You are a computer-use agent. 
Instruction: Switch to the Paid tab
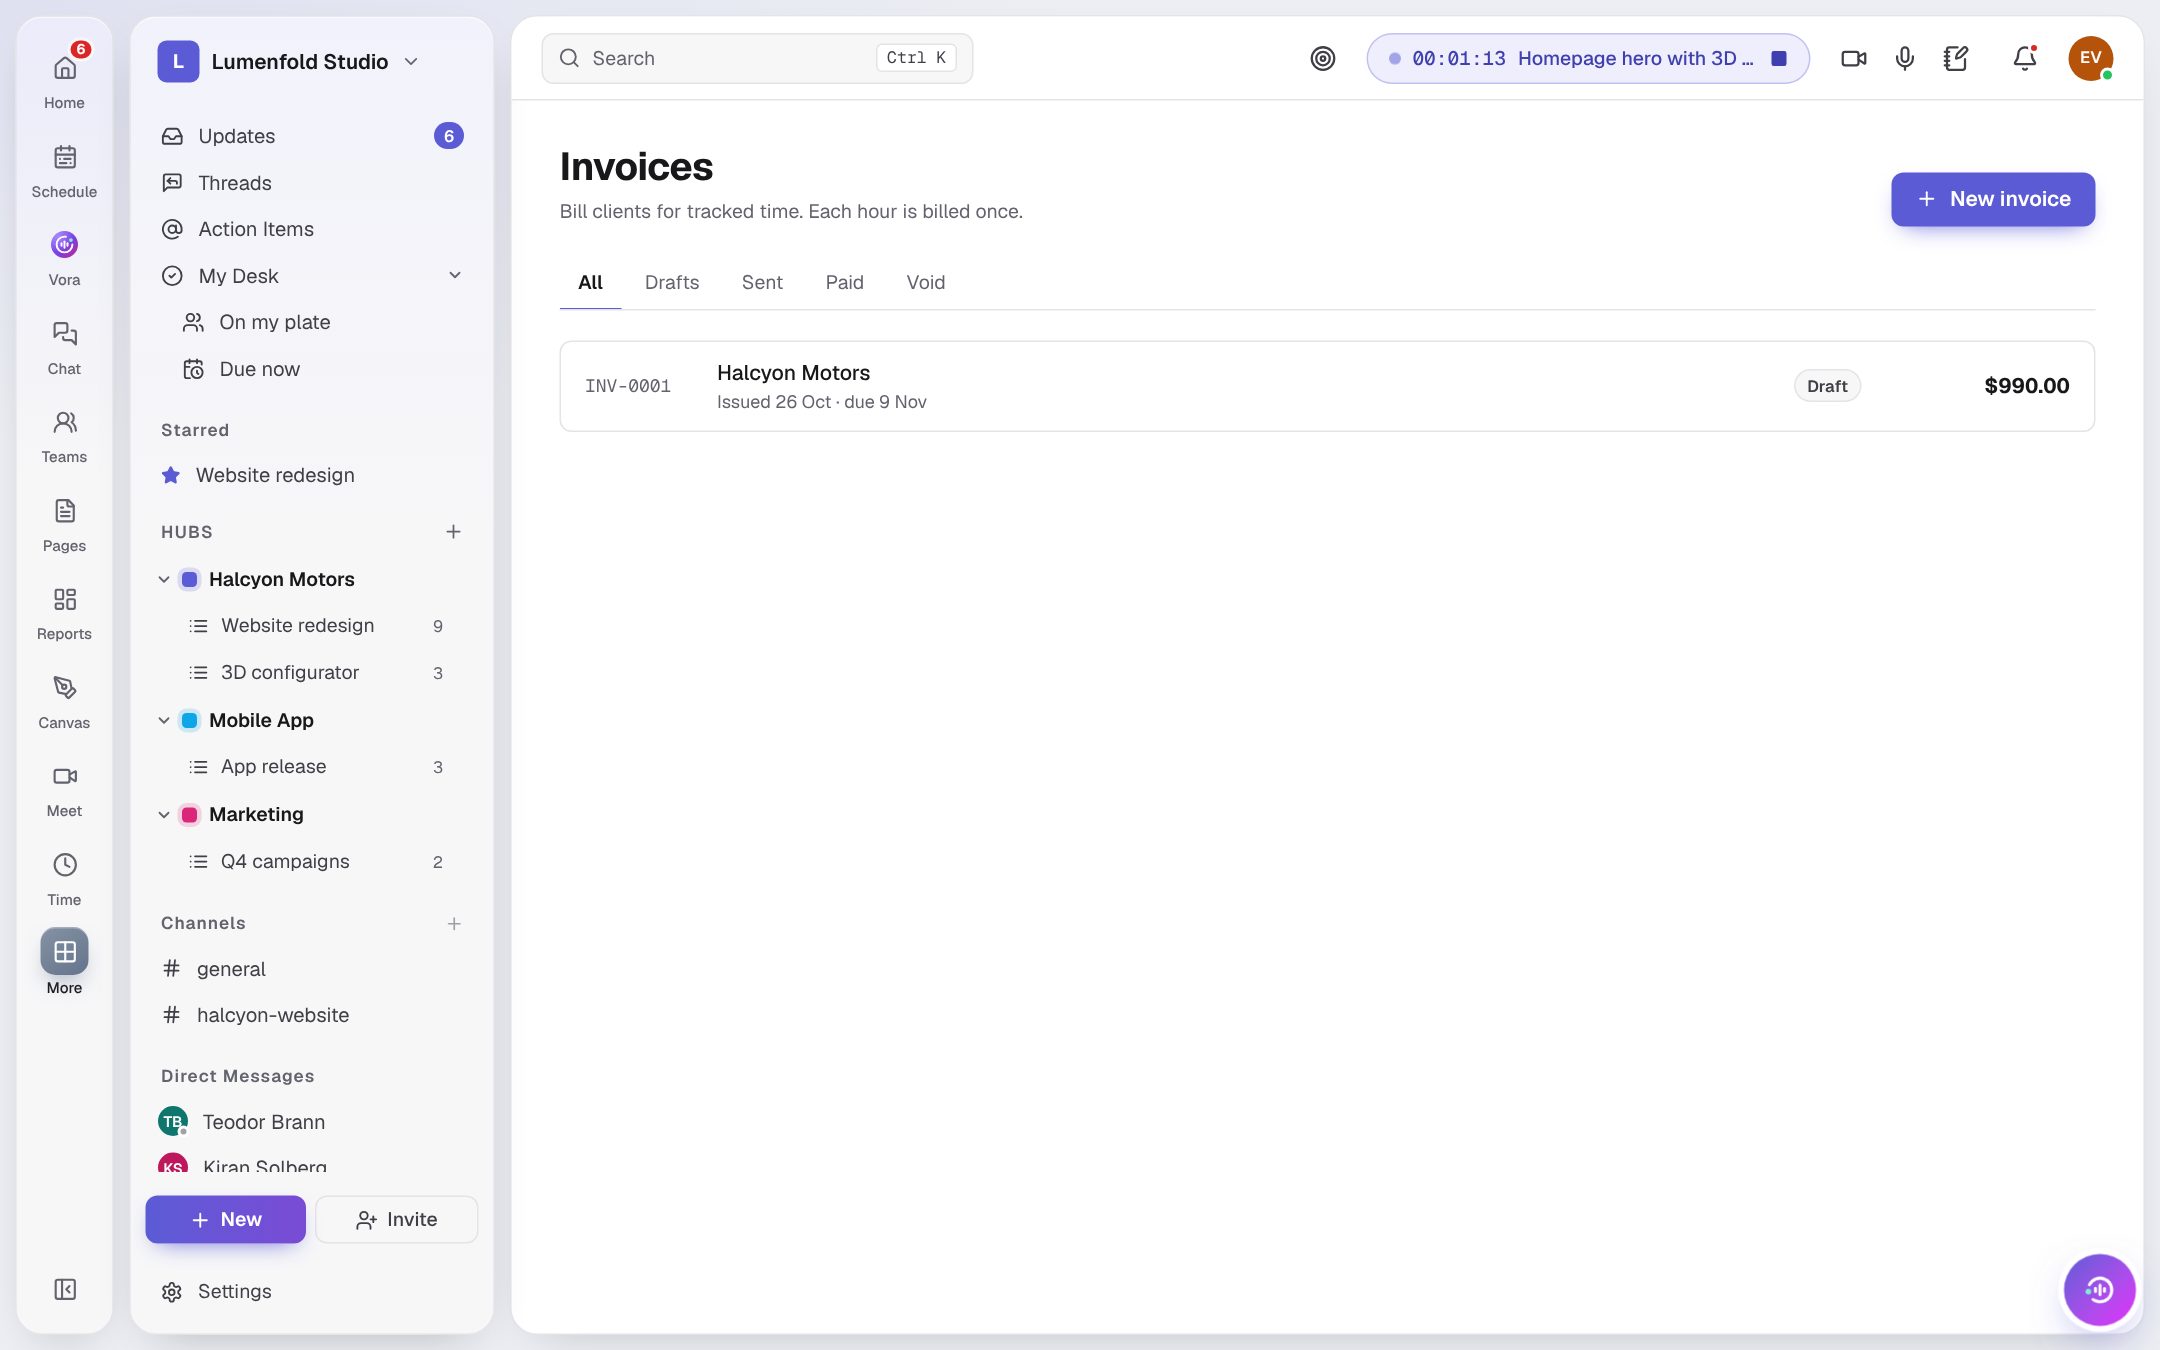point(844,282)
